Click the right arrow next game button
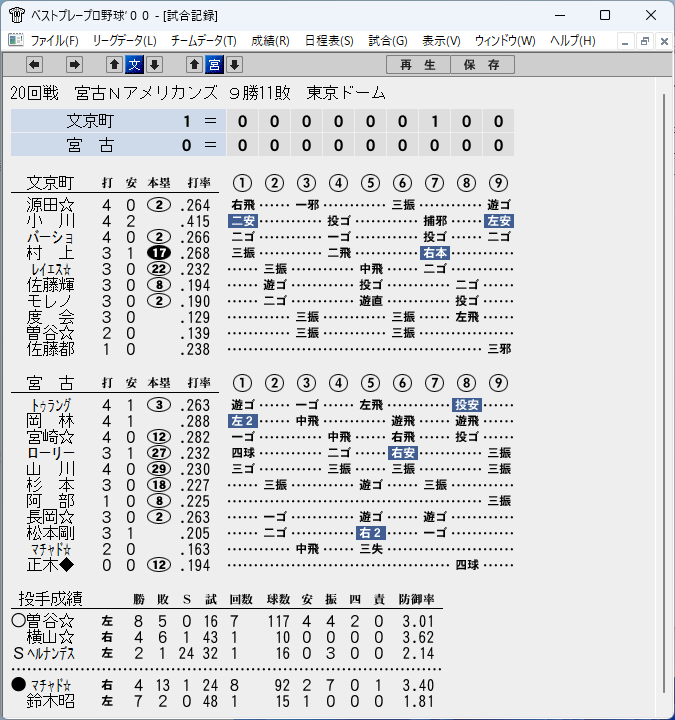The width and height of the screenshot is (675, 720). click(x=74, y=65)
